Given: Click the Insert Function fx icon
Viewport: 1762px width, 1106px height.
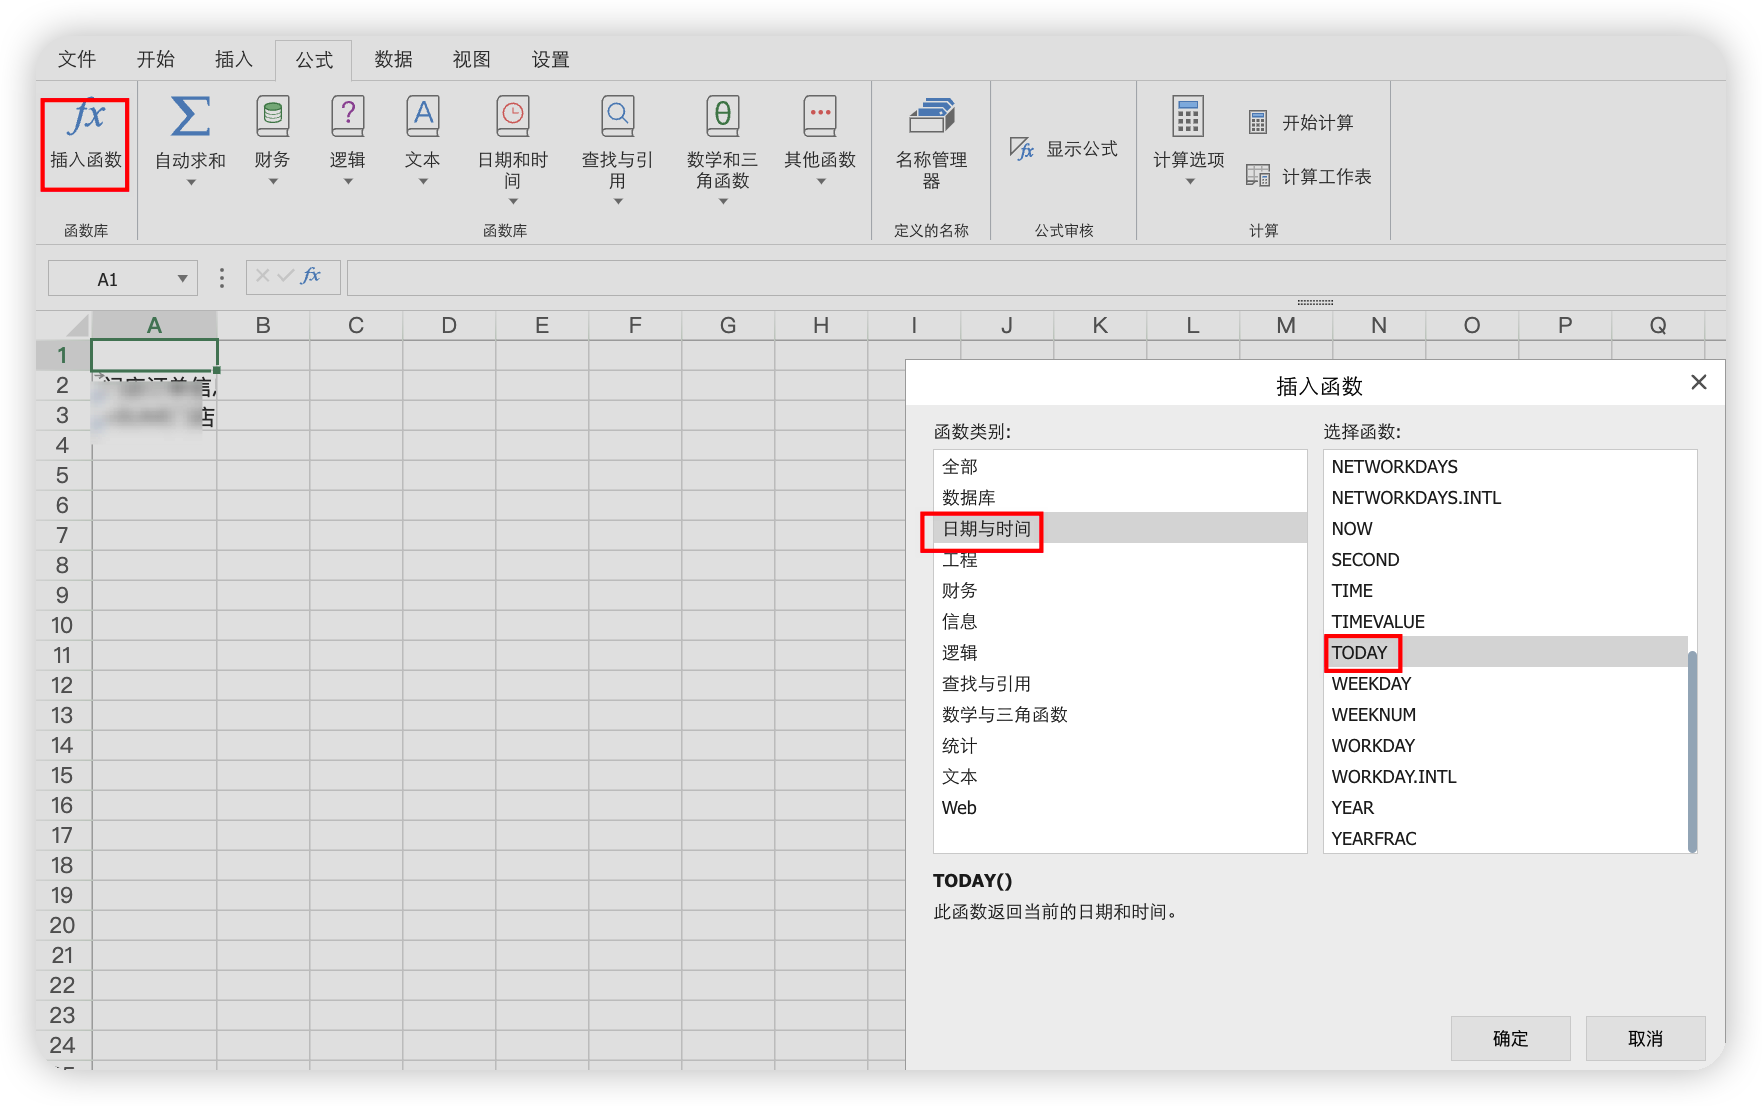Looking at the screenshot, I should (87, 118).
